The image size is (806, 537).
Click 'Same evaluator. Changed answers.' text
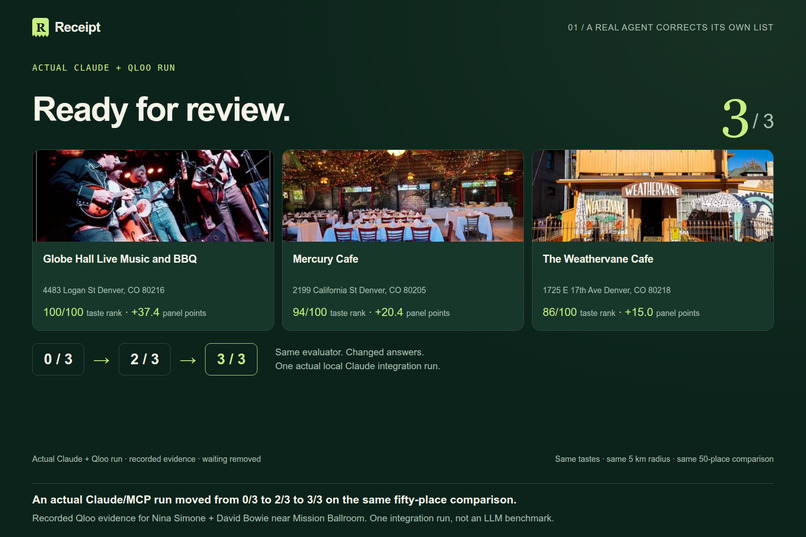[350, 352]
